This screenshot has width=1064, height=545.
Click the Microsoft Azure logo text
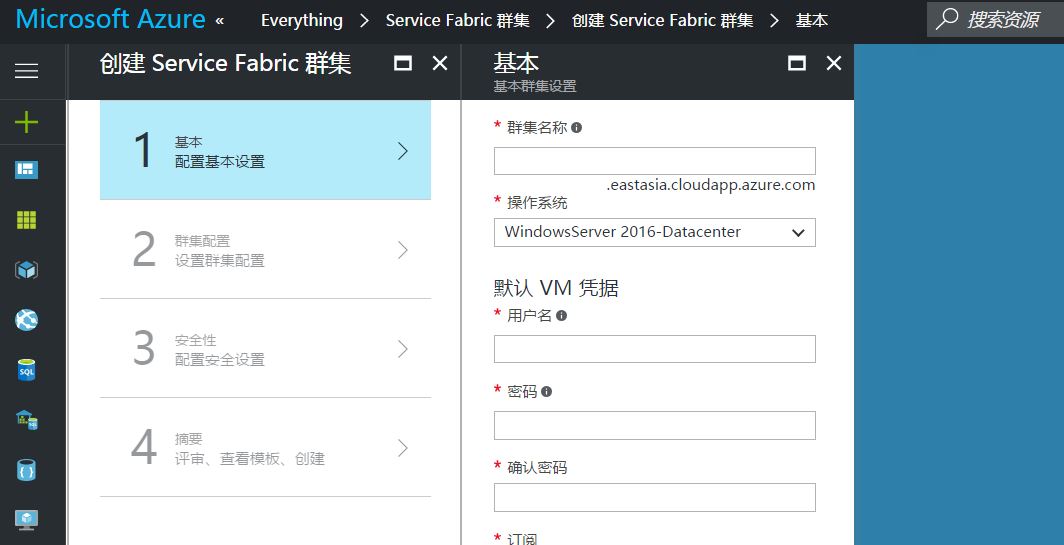110,19
